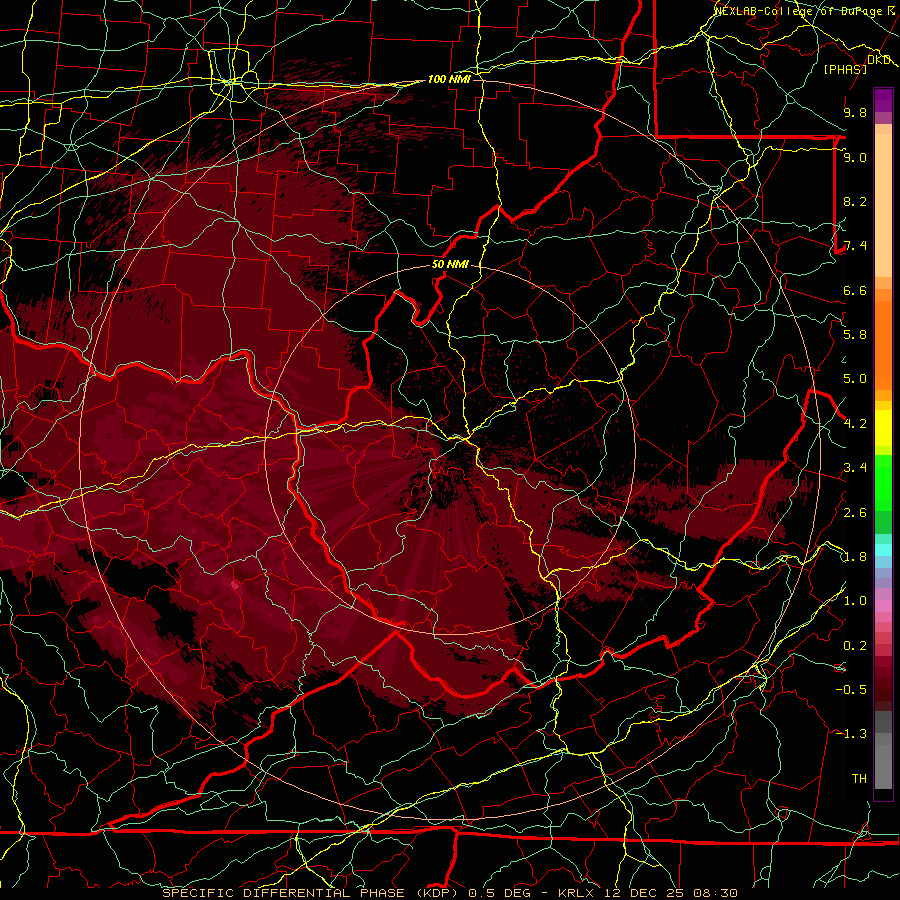The image size is (900, 900).
Task: Click the 'KRLX' station ID in the caption
Action: 578,893
